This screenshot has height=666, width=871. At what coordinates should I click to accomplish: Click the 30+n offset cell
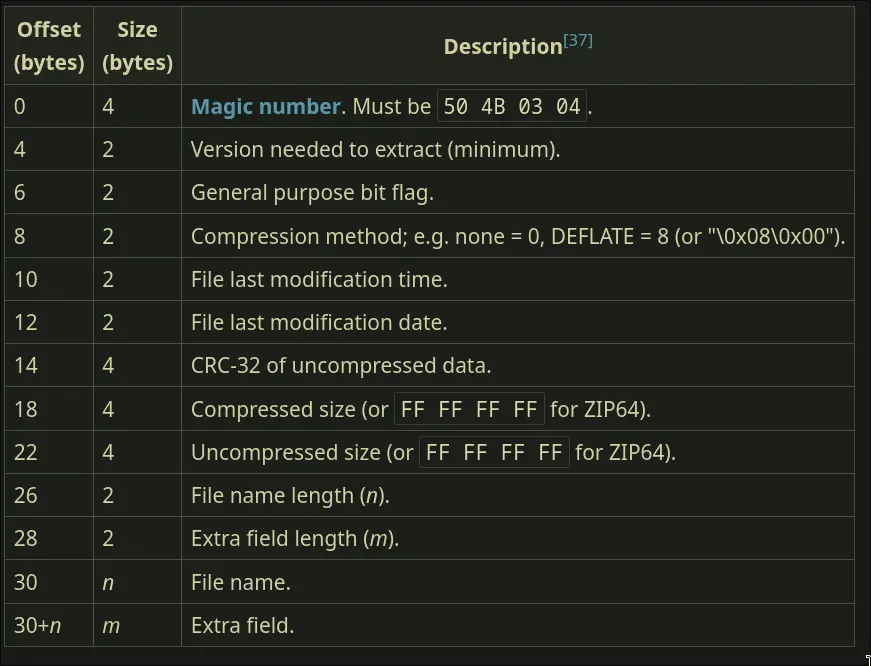38,625
